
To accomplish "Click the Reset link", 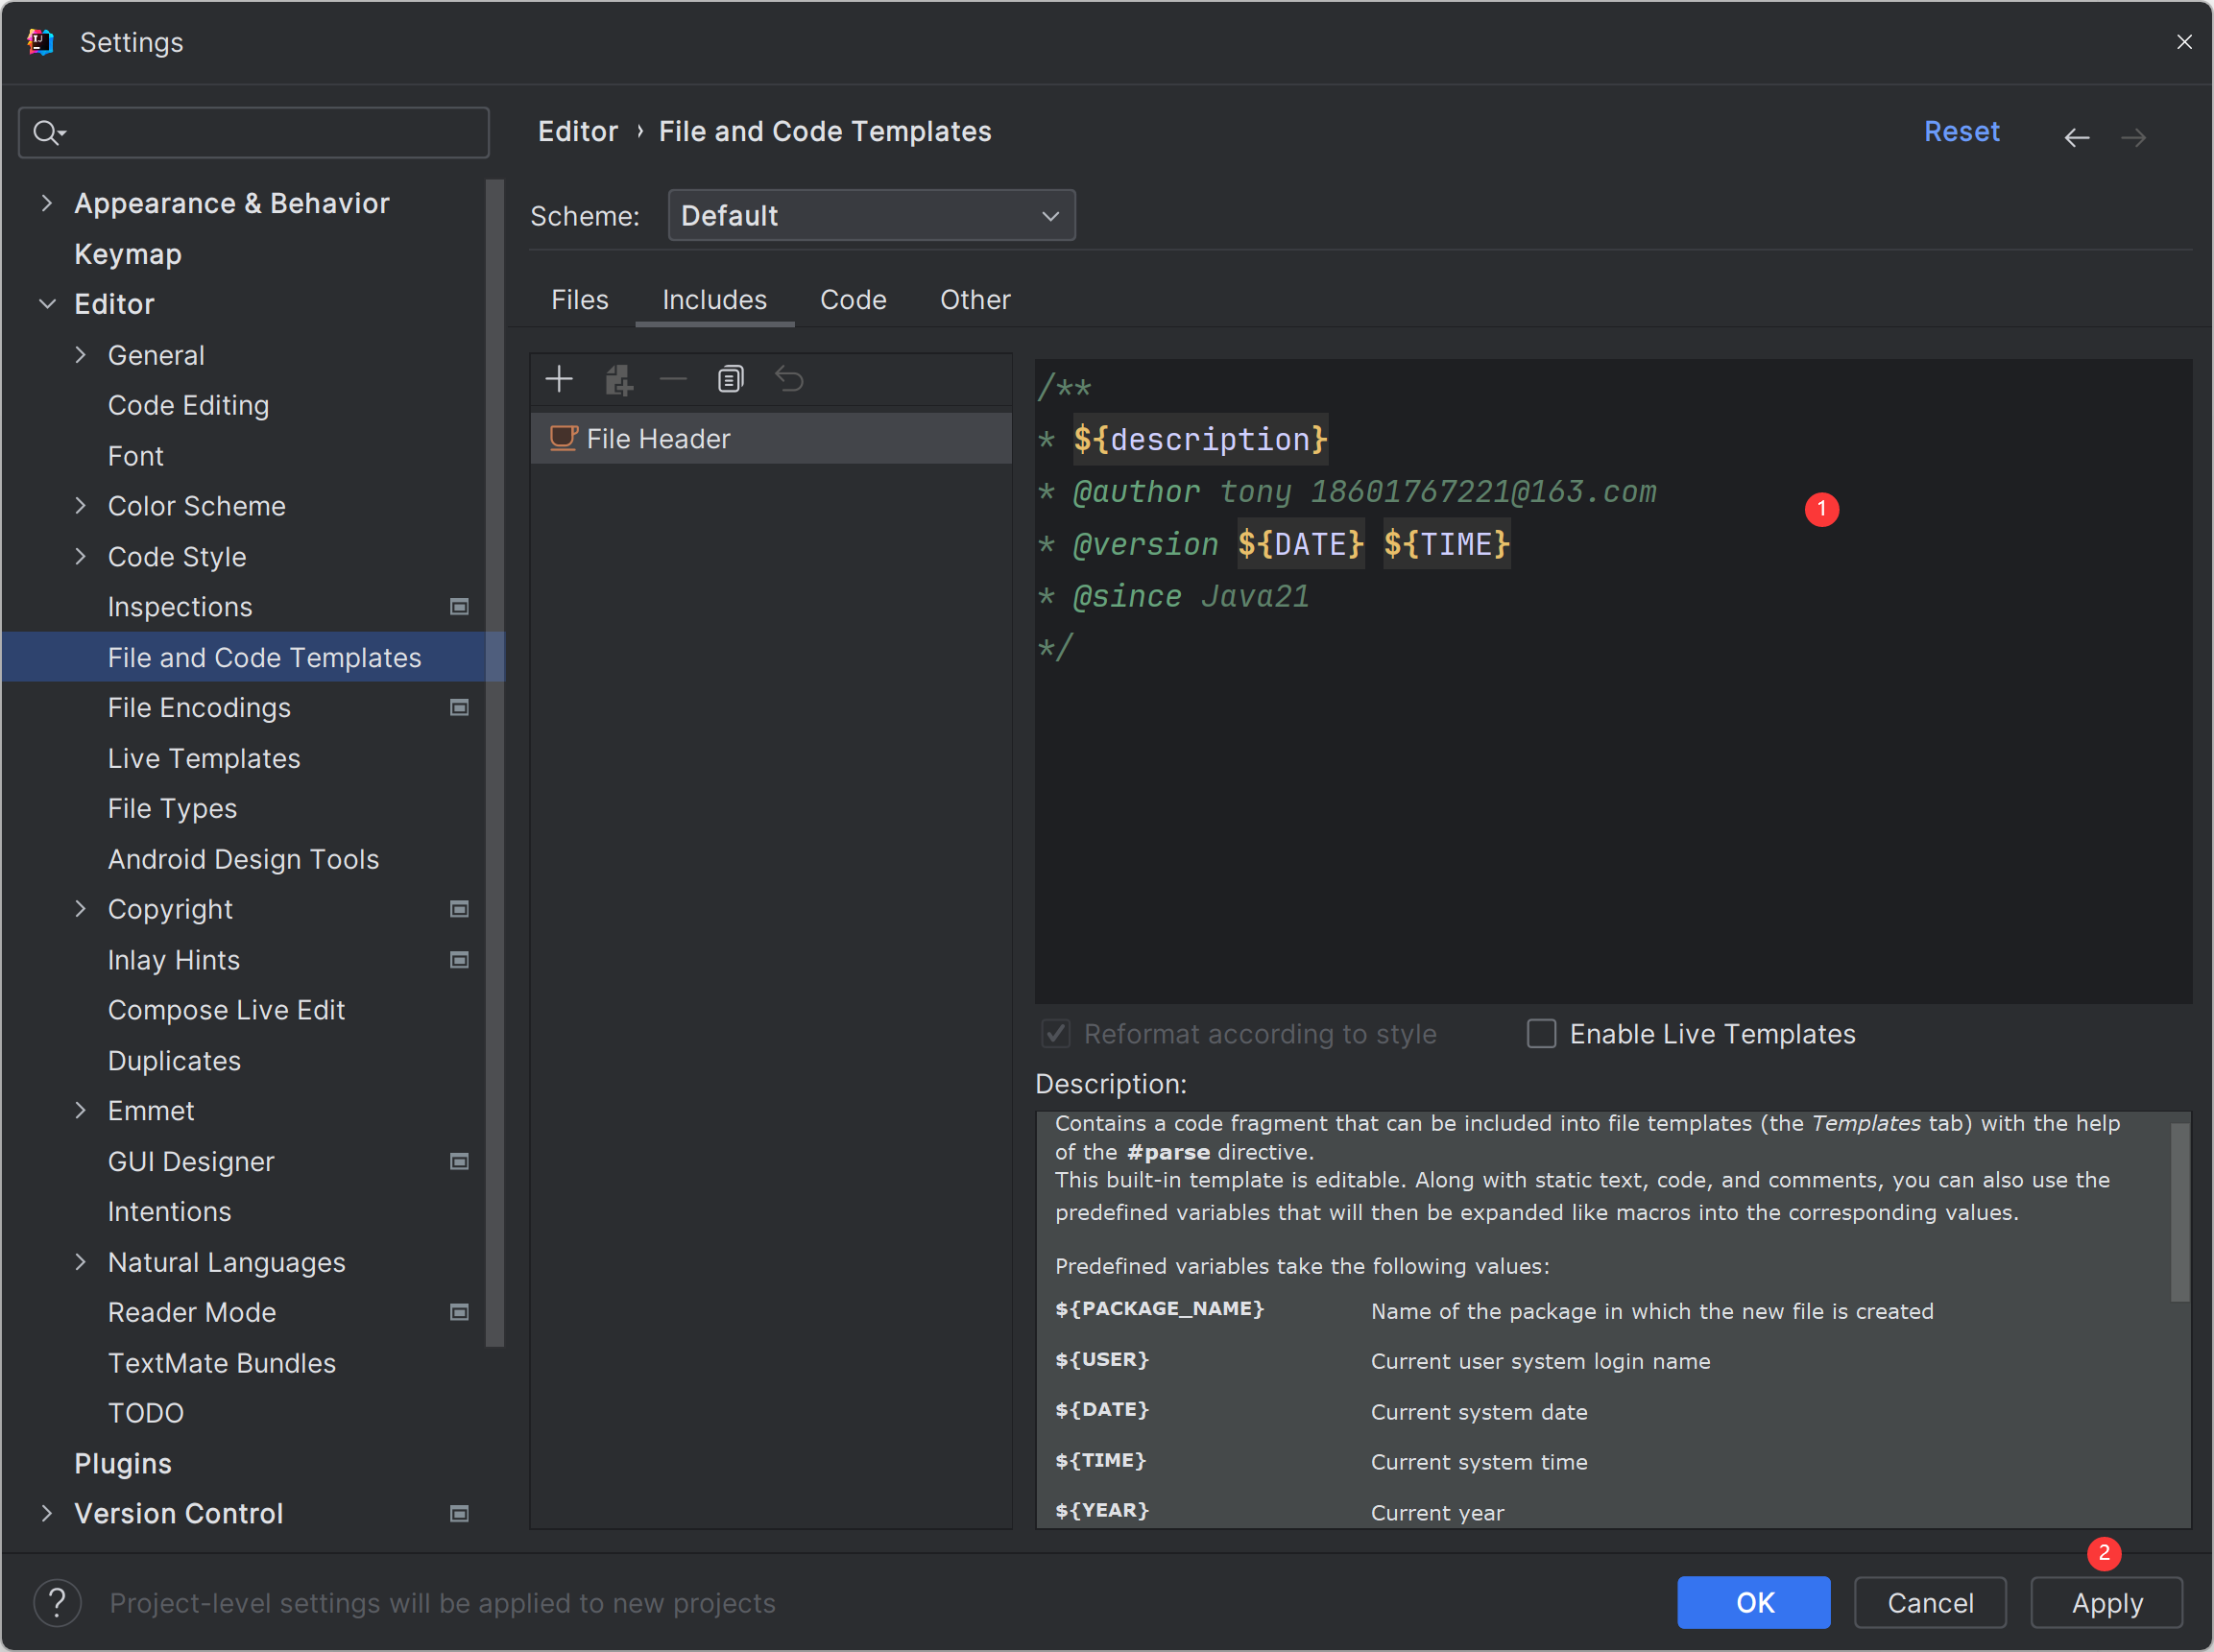I will (1962, 132).
